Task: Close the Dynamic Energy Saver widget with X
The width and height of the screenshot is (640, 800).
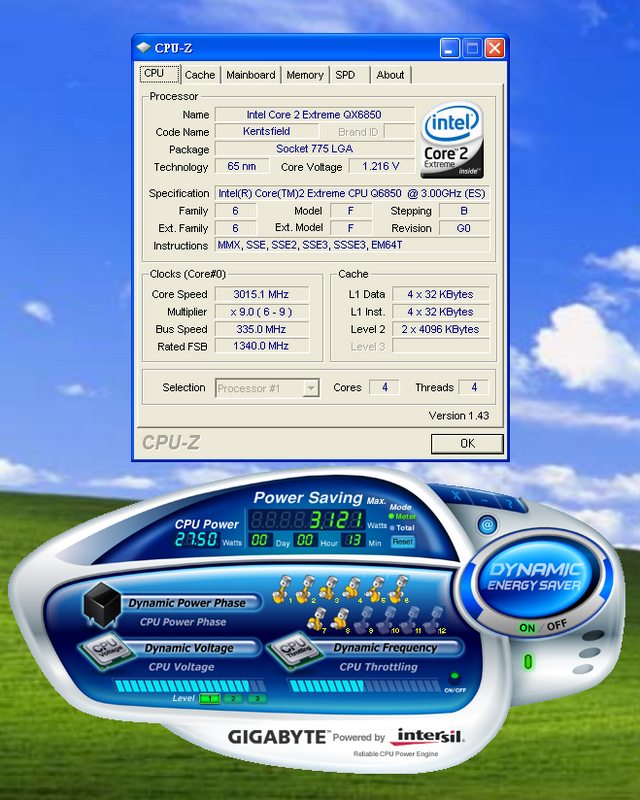Action: (457, 495)
